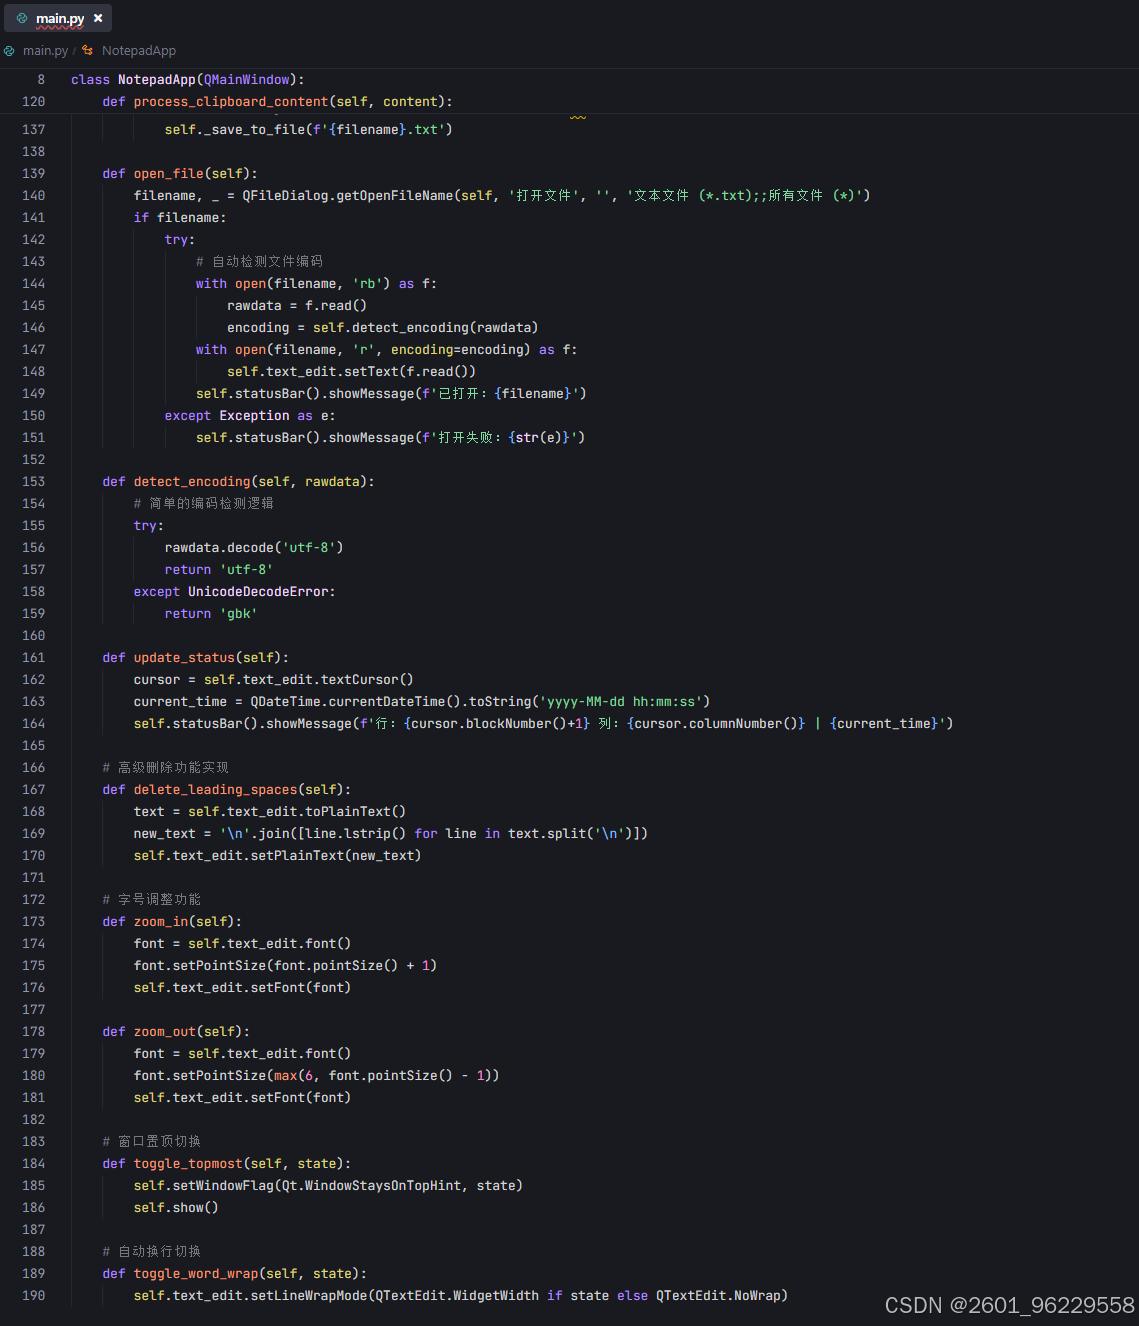Viewport: 1139px width, 1326px height.
Task: Click def detect_encoding definition
Action: point(238,481)
